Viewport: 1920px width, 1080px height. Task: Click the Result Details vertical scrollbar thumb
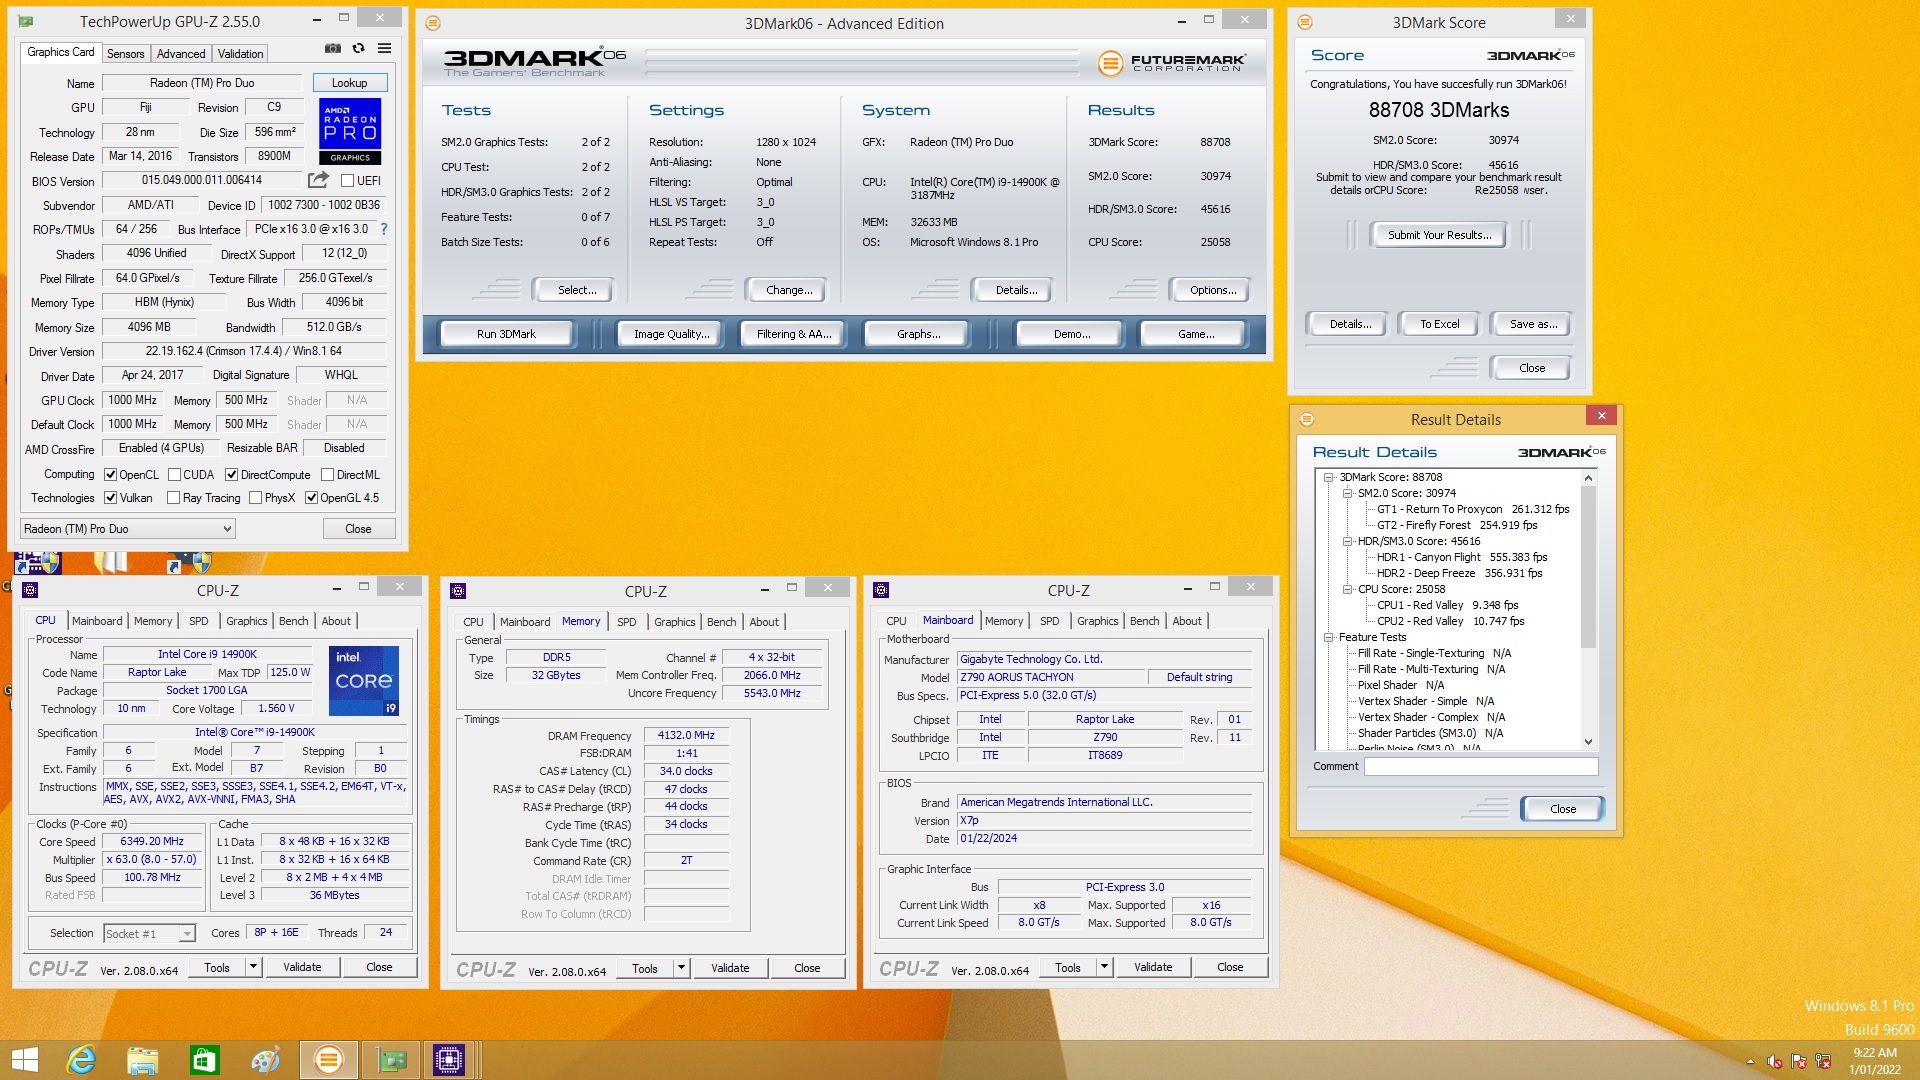[x=1588, y=568]
